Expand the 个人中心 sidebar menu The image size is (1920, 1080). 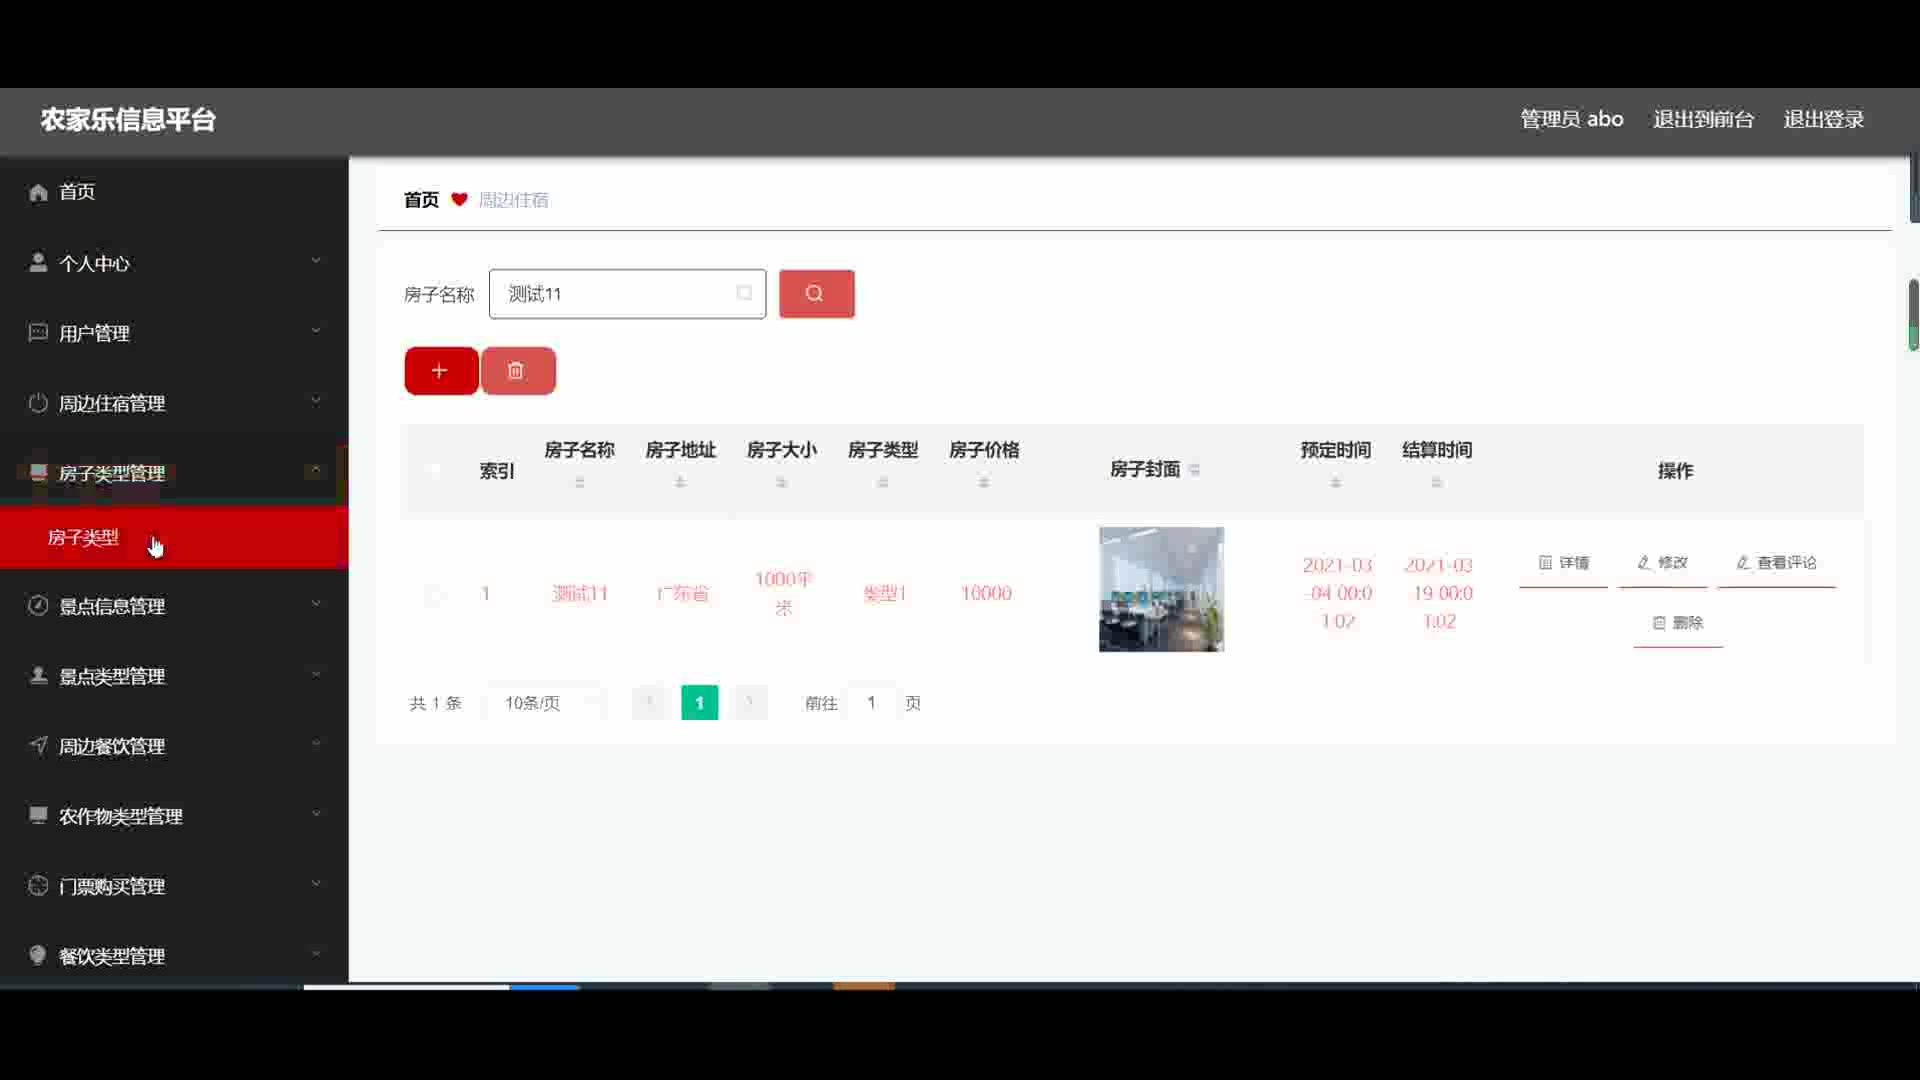(x=174, y=263)
